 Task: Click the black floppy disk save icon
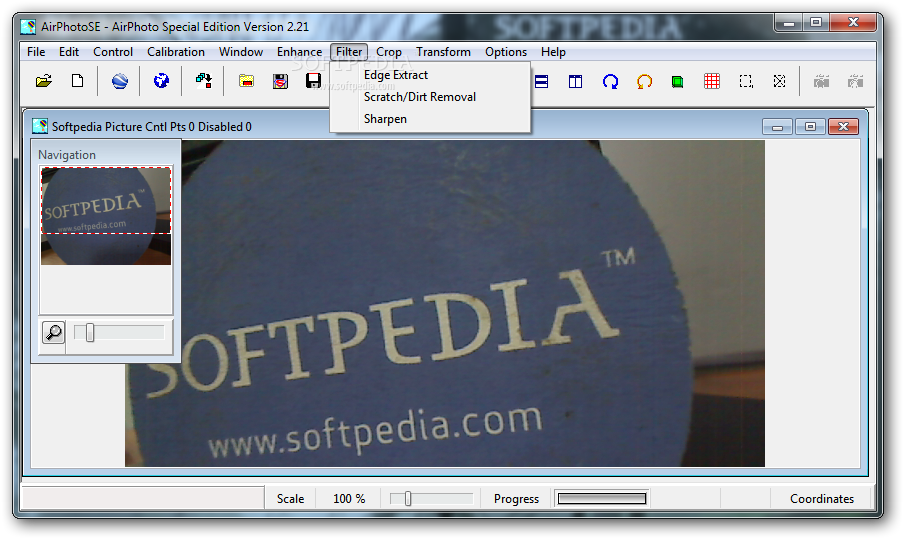coord(313,81)
